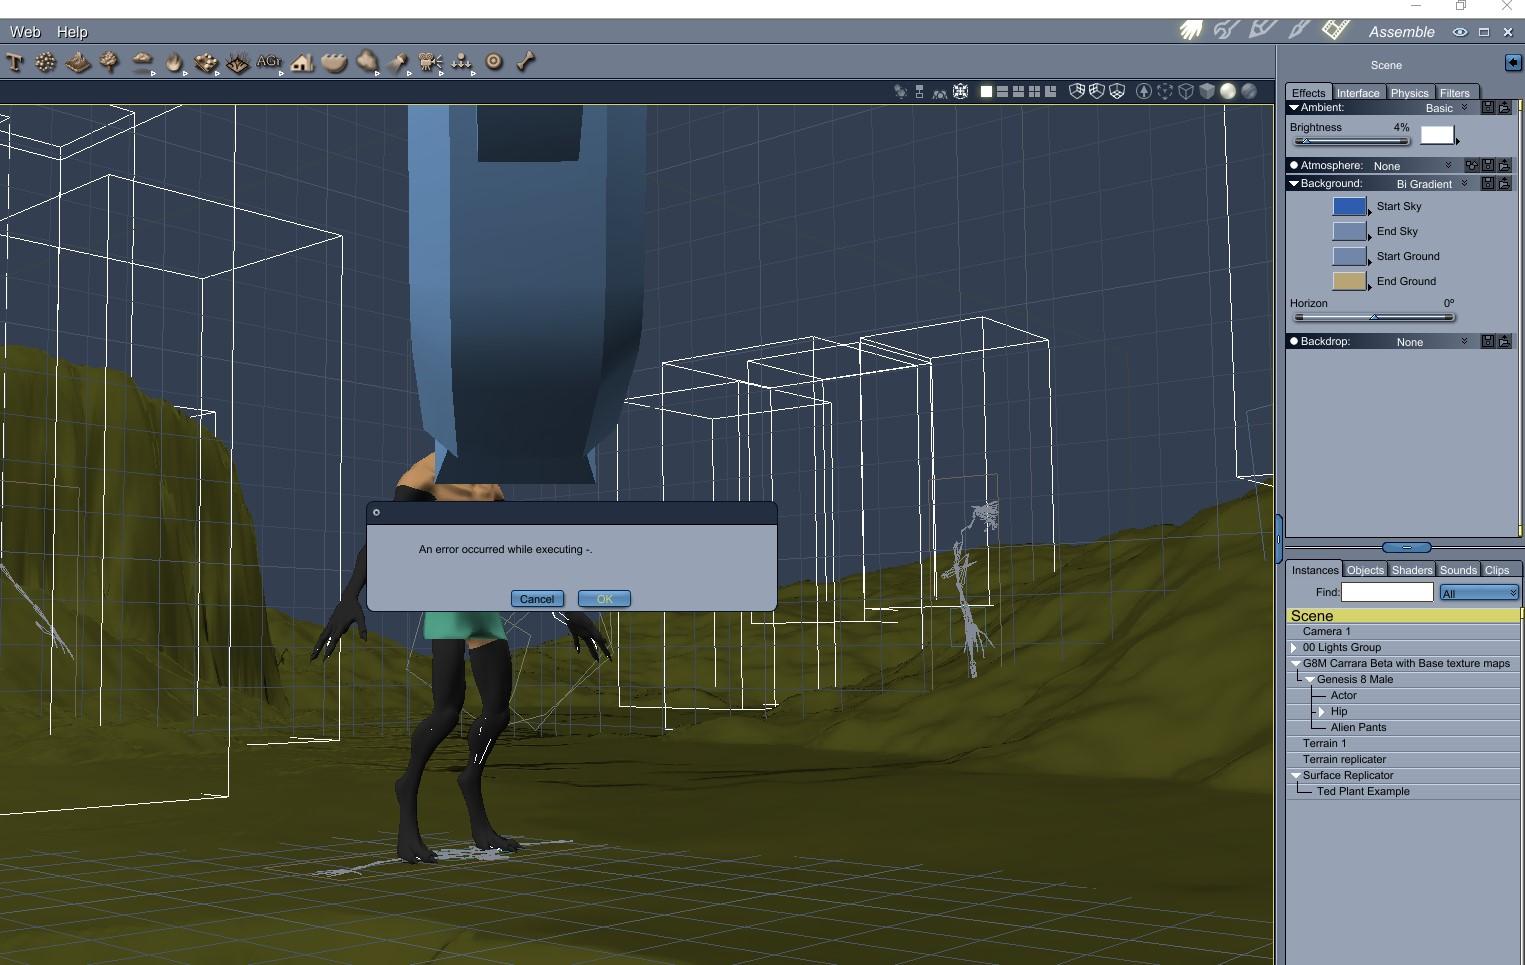This screenshot has width=1525, height=965.
Task: Click OK in the error dialog
Action: click(x=604, y=599)
